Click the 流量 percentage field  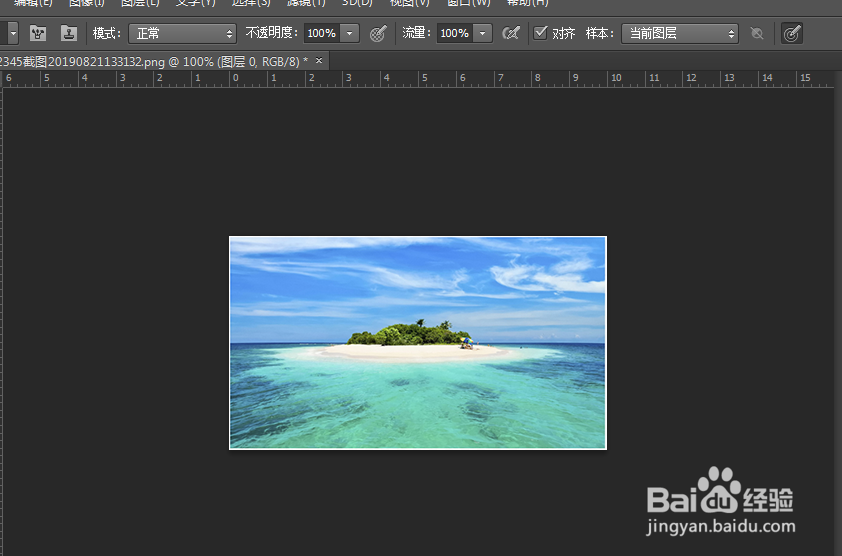click(455, 33)
